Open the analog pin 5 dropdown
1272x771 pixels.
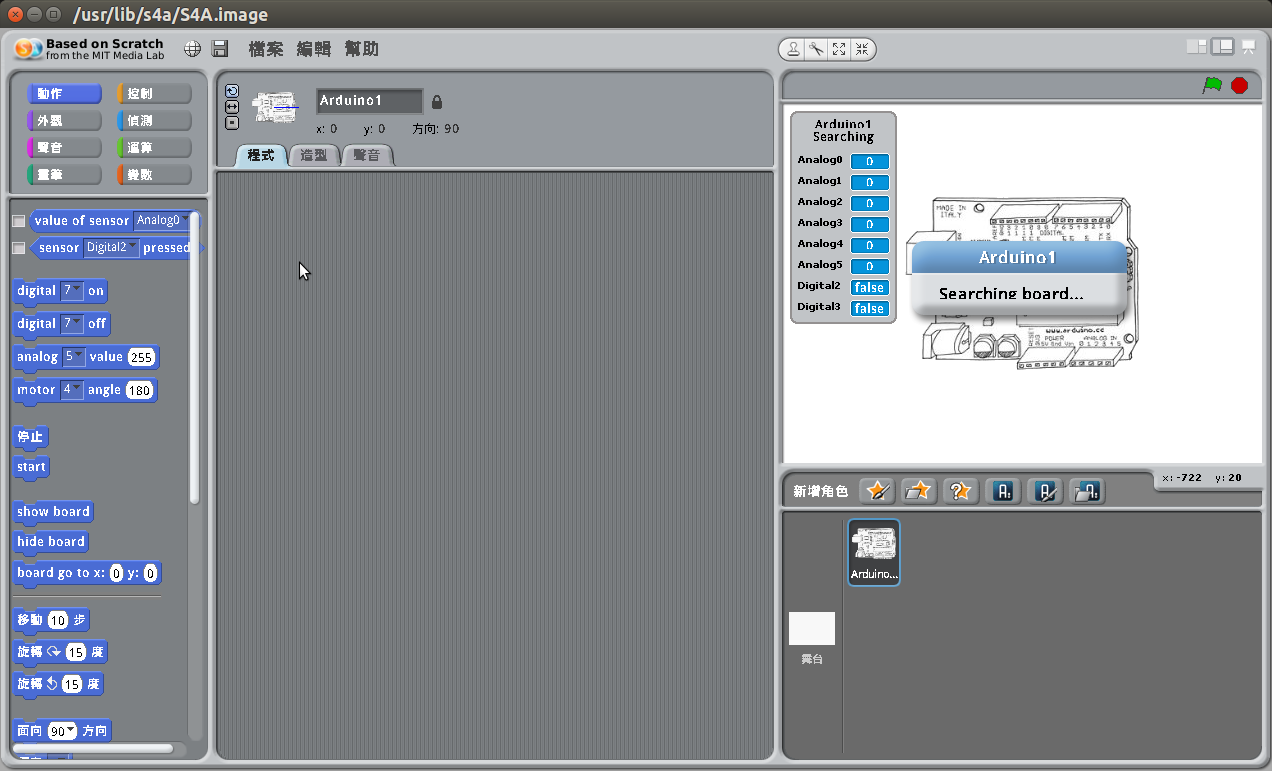point(74,357)
